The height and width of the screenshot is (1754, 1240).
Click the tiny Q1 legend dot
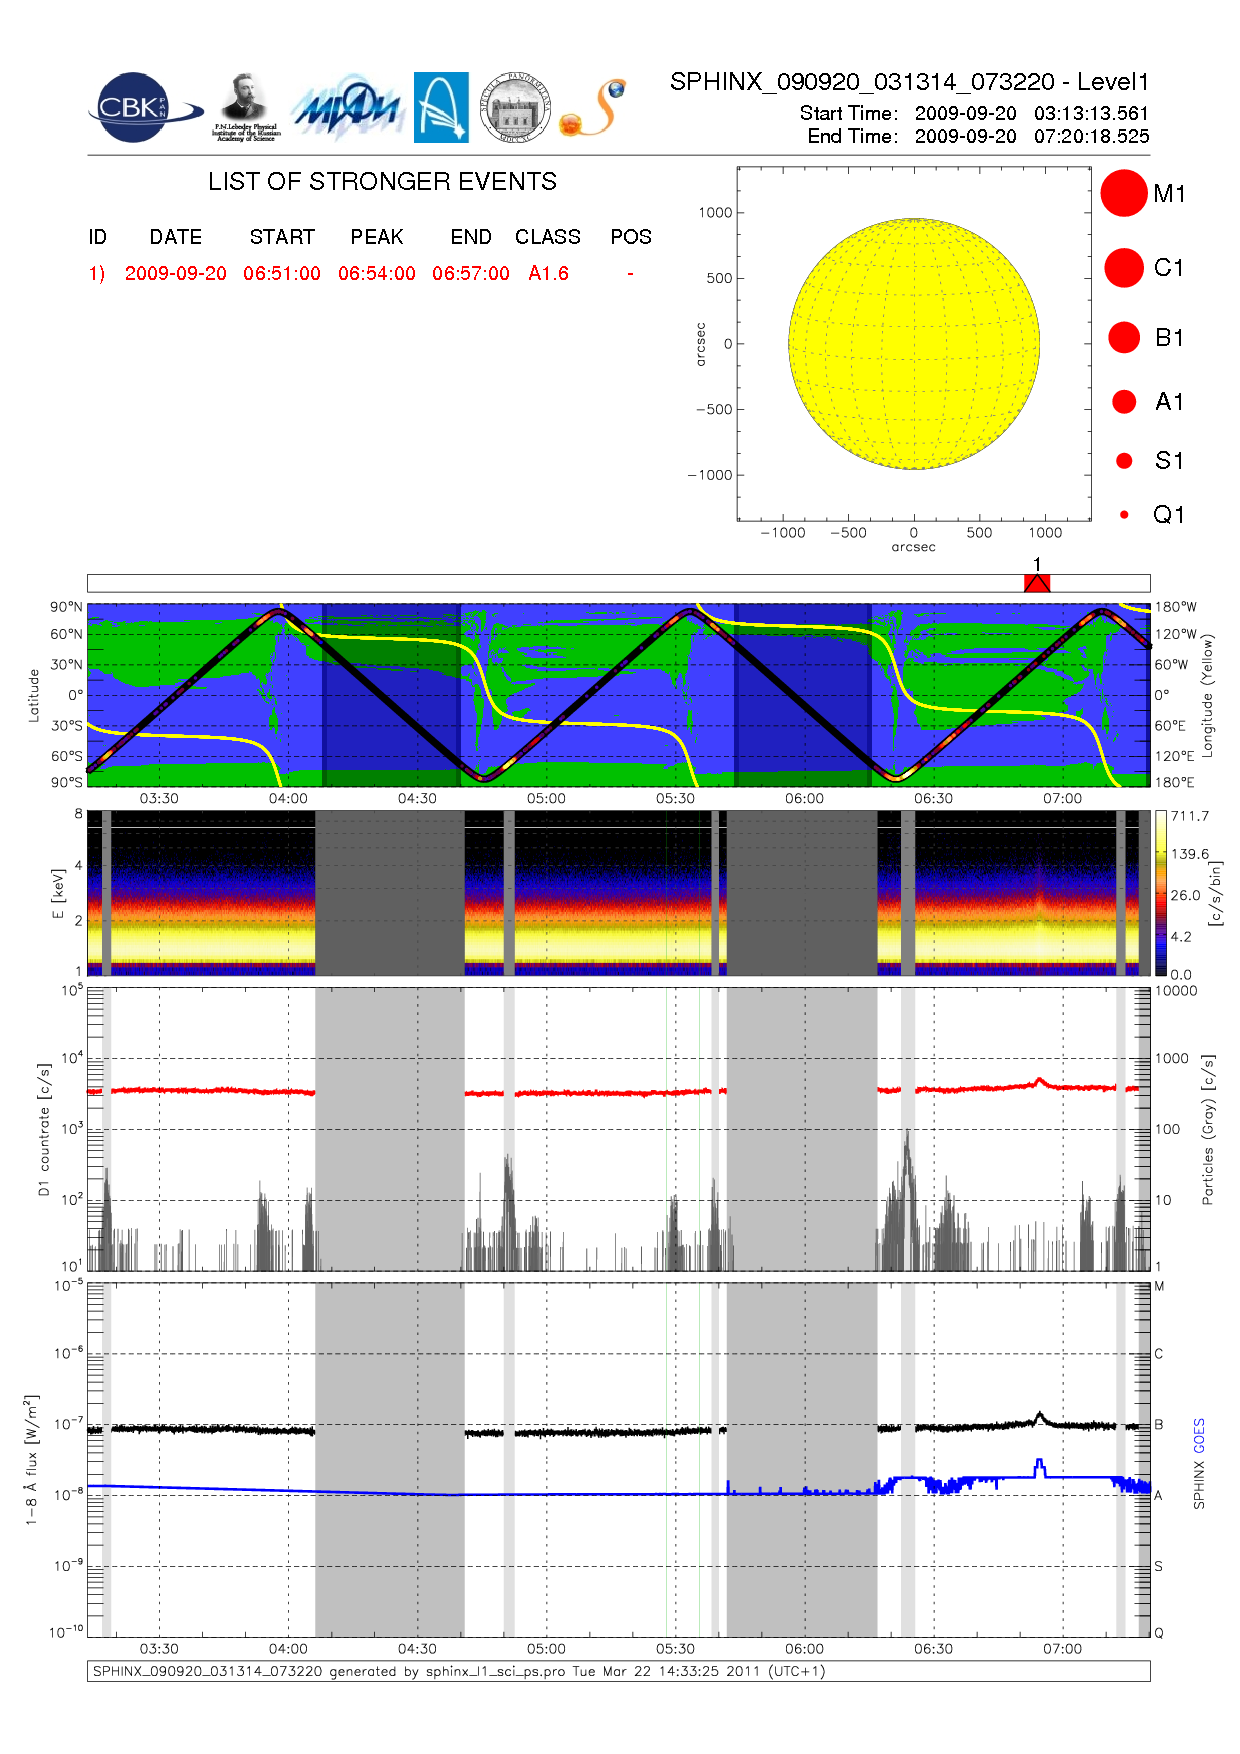pos(1124,515)
